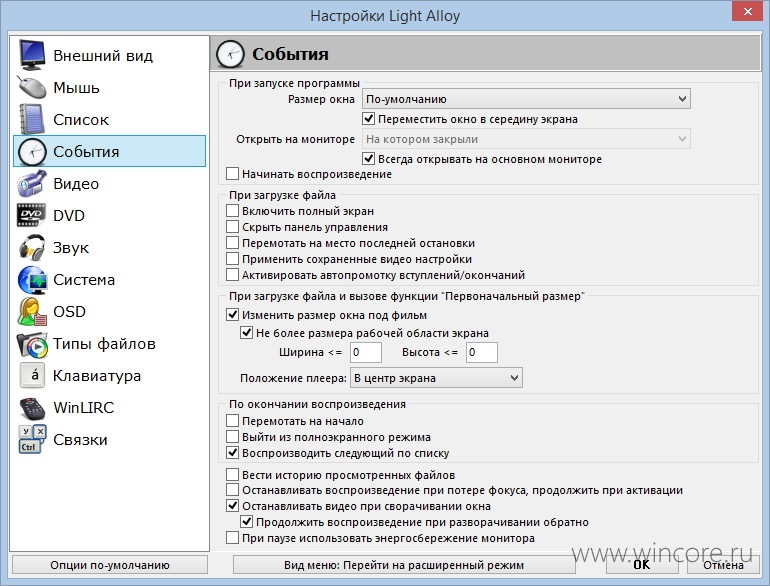The image size is (770, 586).
Task: Click the globe monitor icon for Система
Action: [x=32, y=279]
